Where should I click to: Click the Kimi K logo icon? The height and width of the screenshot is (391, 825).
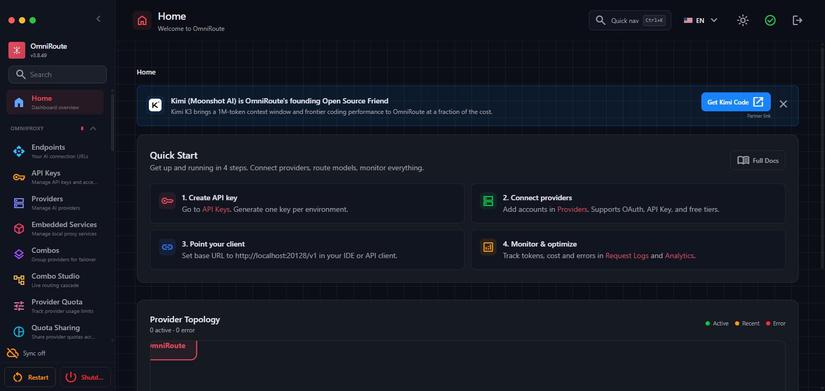point(155,105)
